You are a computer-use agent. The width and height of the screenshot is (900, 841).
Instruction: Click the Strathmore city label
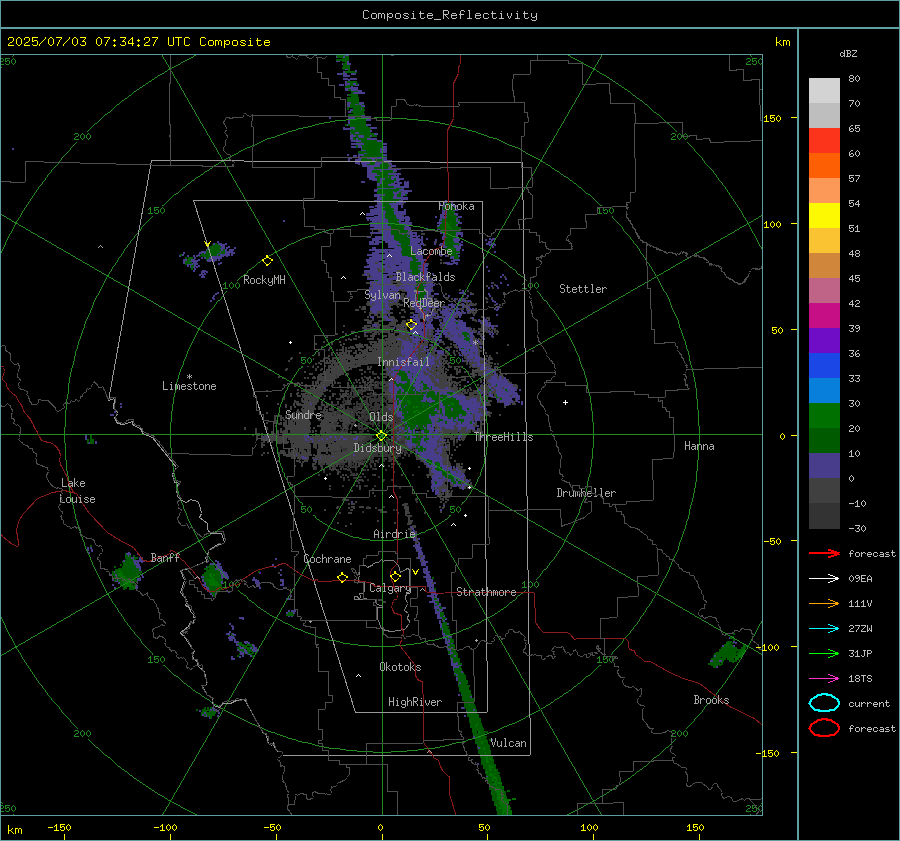[x=486, y=592]
